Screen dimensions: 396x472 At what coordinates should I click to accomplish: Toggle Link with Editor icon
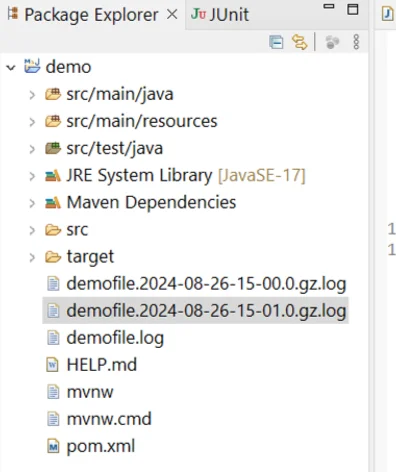299,42
